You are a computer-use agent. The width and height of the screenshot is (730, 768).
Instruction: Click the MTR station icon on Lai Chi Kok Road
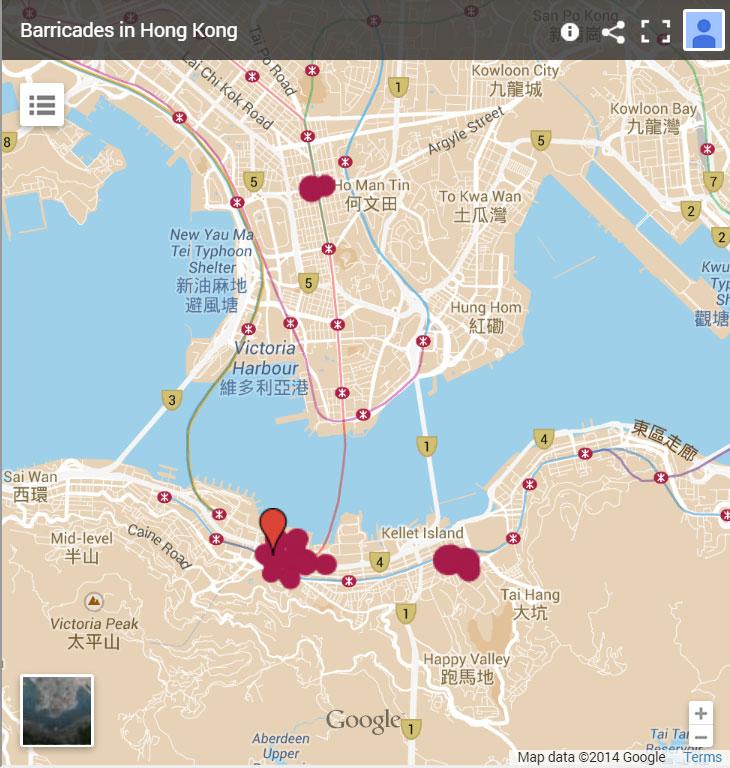(252, 76)
